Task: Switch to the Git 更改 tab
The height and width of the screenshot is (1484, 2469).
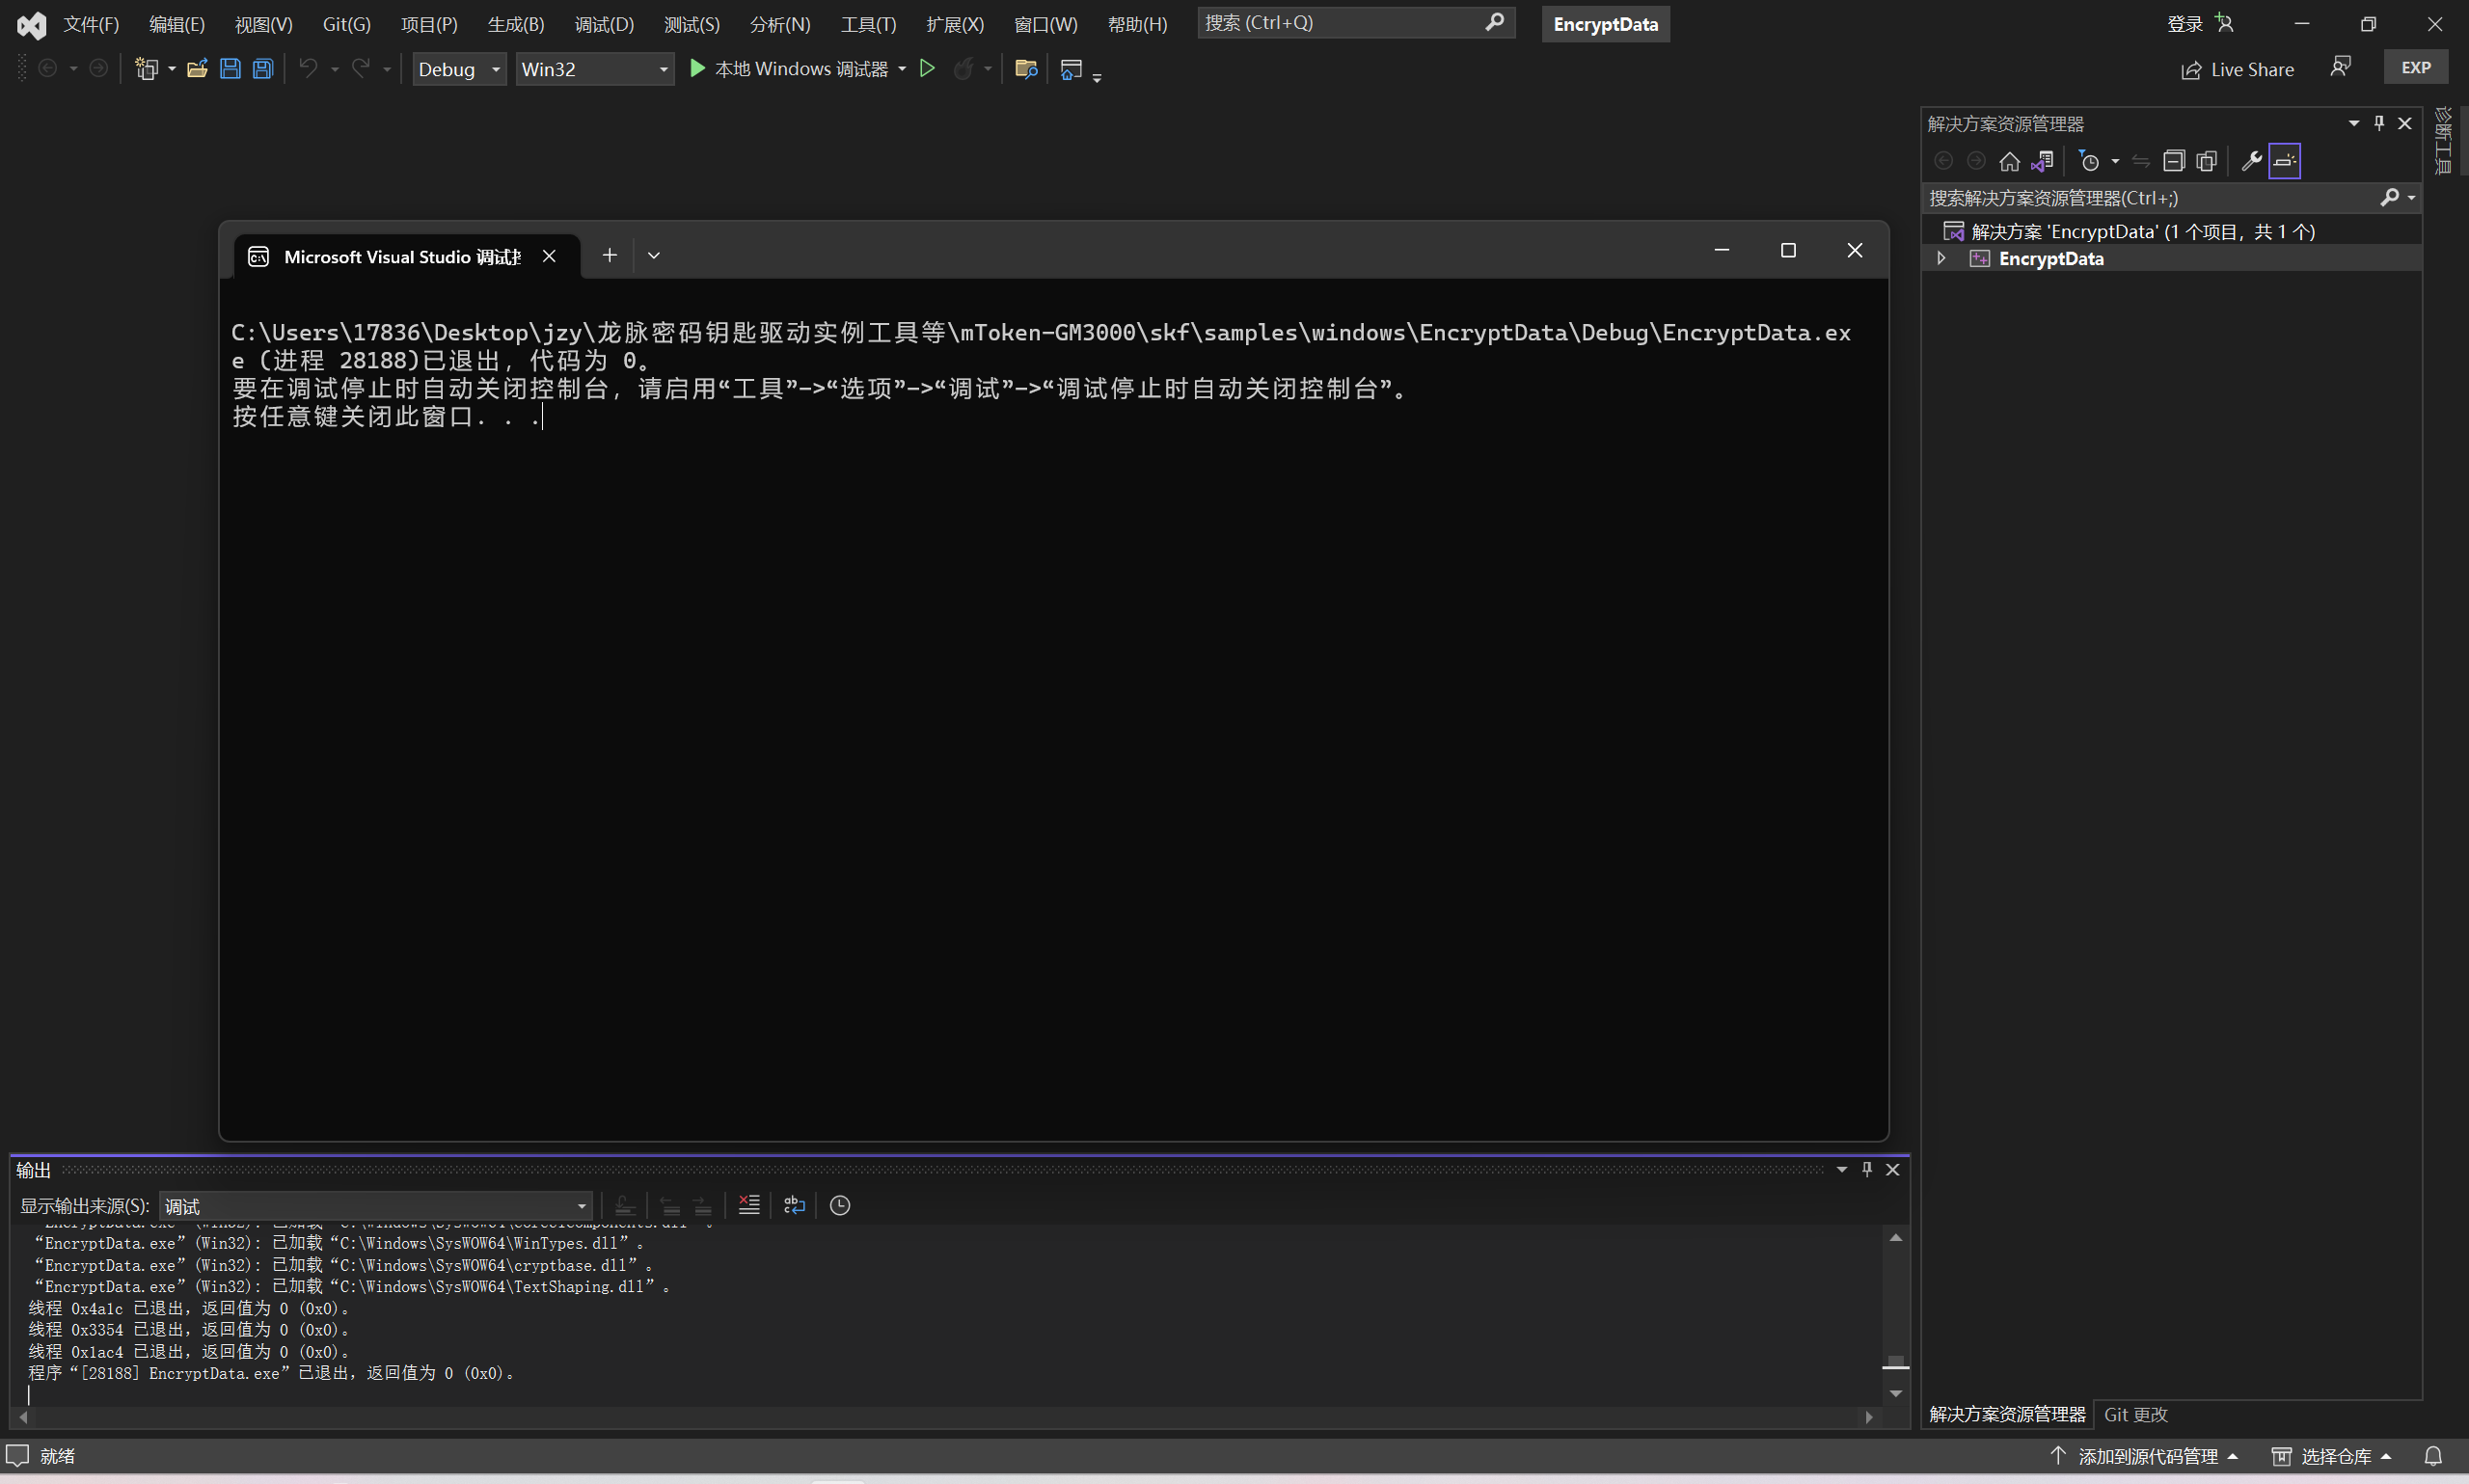Action: [x=2135, y=1414]
